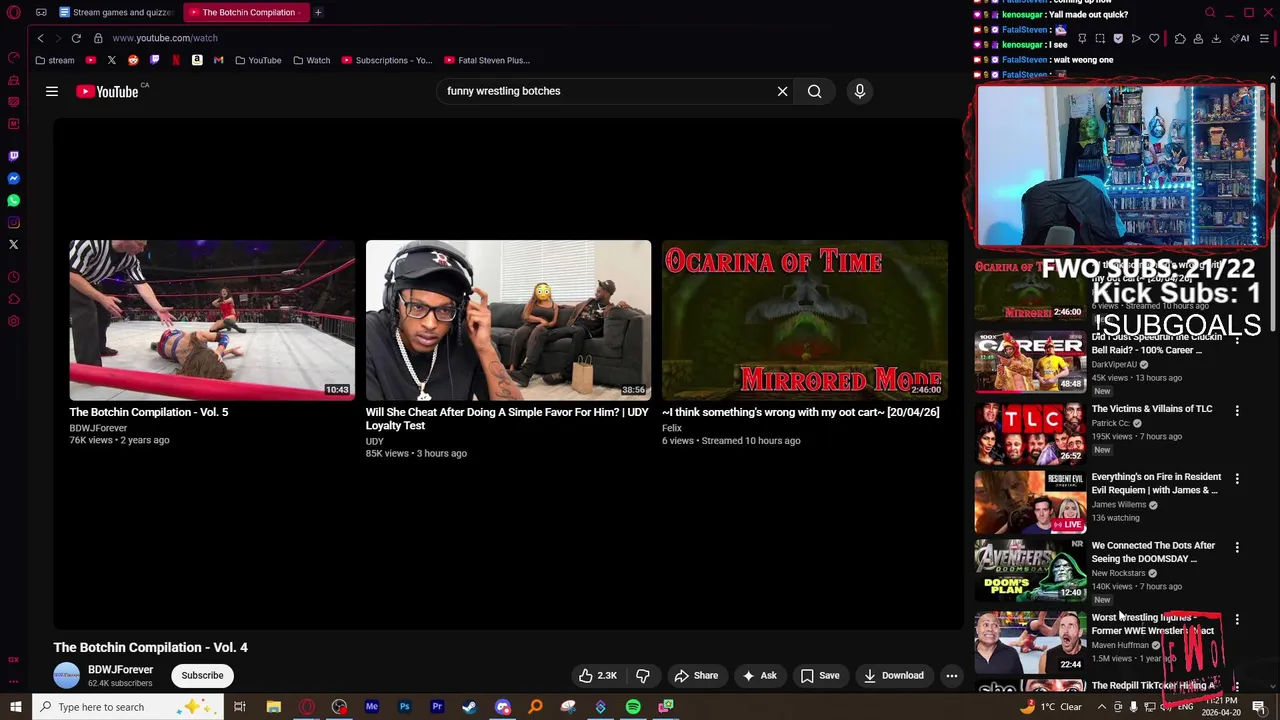1280x720 pixels.
Task: Open the options menu for 'The Victims & Villains of TLC'
Action: pyautogui.click(x=1237, y=411)
